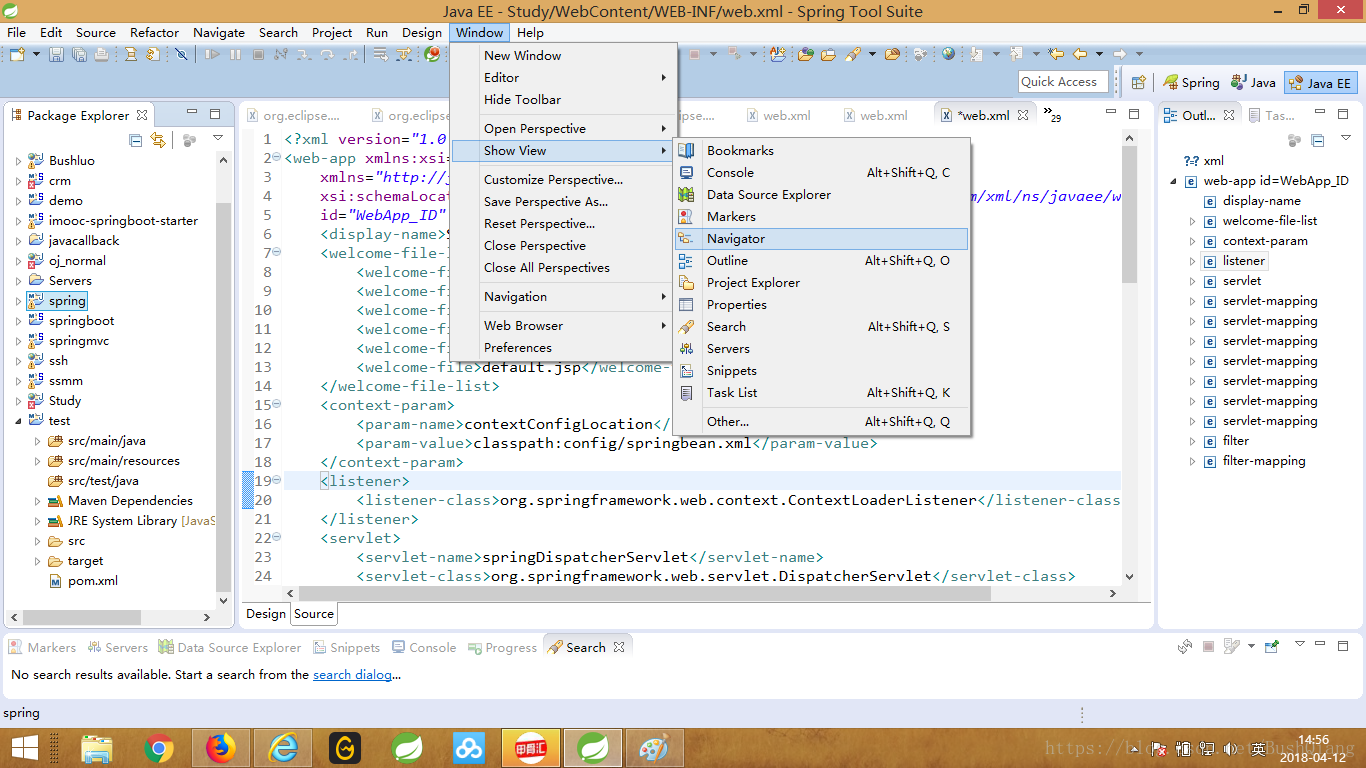
Task: Click the Save icon in the toolbar
Action: click(x=56, y=54)
